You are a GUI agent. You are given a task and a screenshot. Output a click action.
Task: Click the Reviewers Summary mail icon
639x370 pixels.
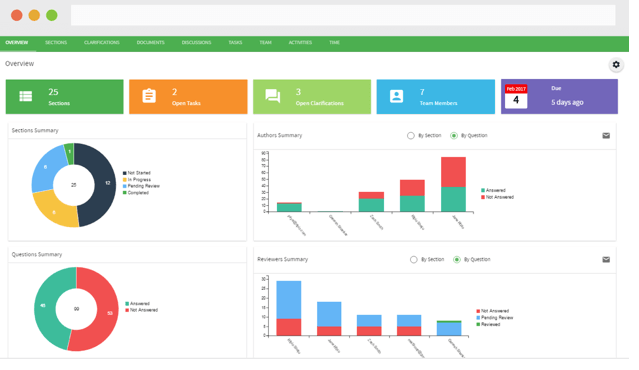coord(606,260)
